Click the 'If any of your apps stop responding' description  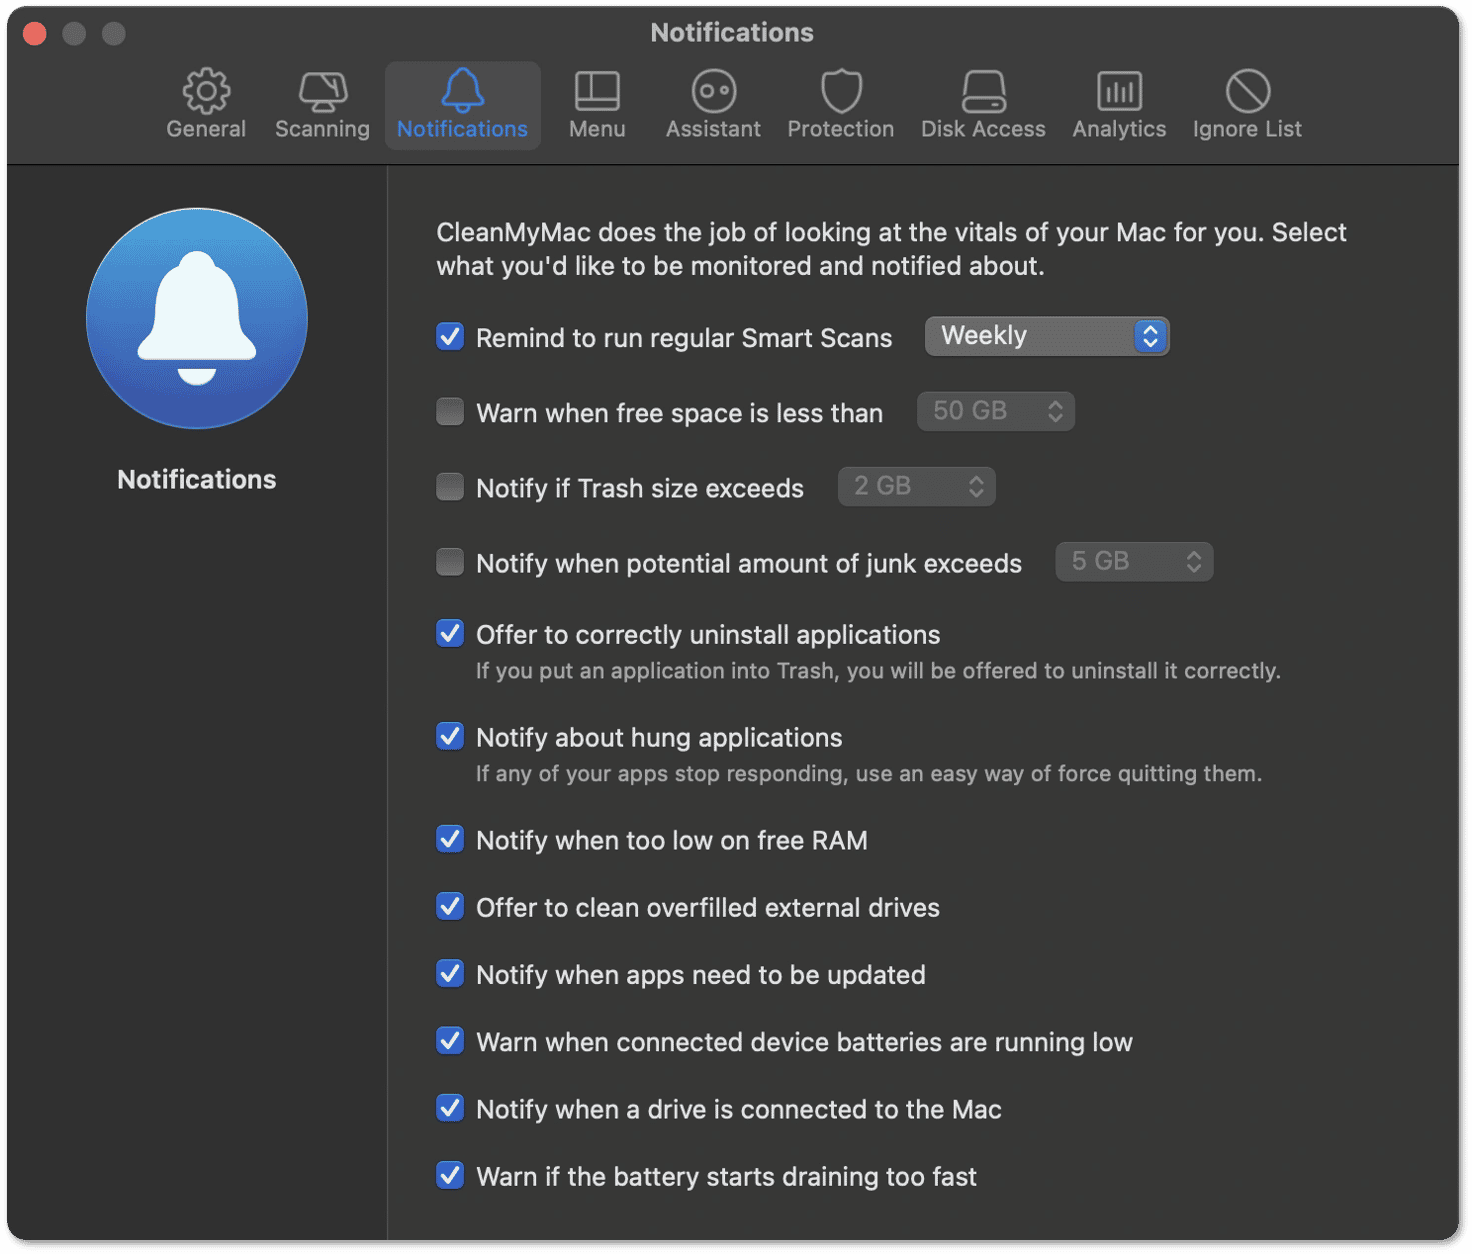pos(869,774)
